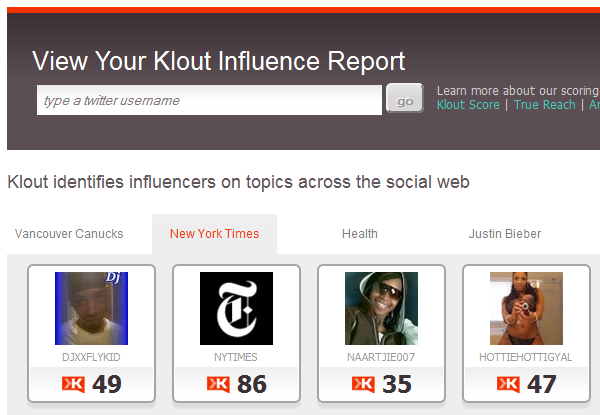Viewport: 600px width, 415px height.
Task: Open the DJXXFLYKID profile picture
Action: click(x=91, y=308)
